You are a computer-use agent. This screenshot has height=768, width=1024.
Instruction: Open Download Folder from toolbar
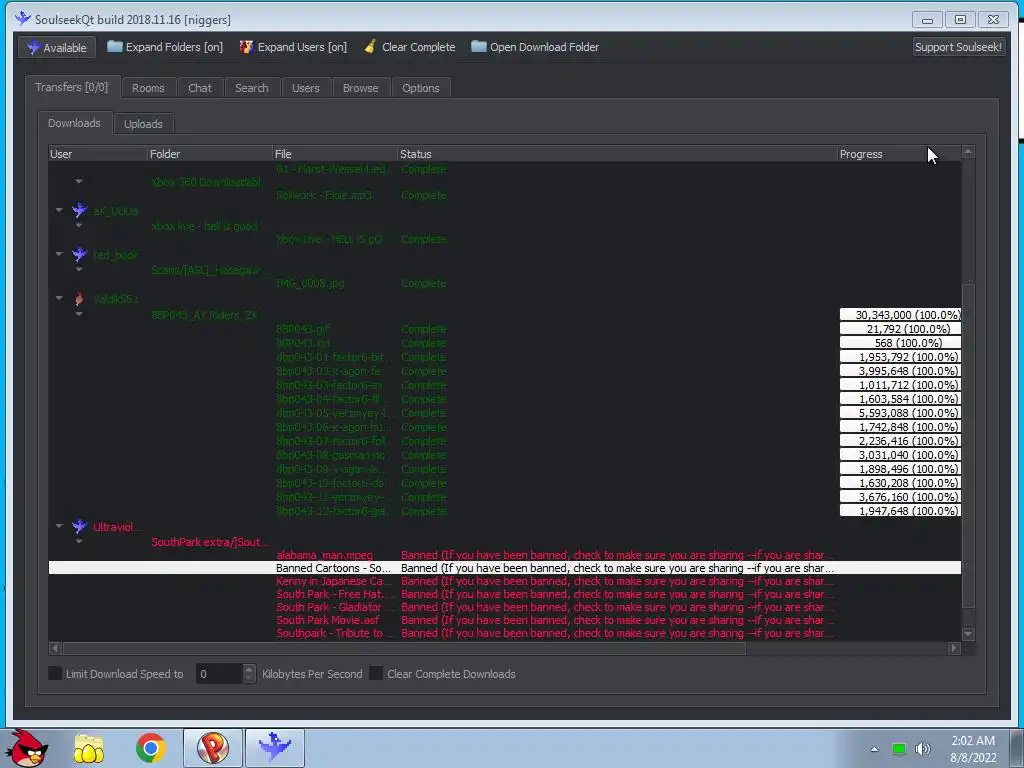tap(535, 47)
